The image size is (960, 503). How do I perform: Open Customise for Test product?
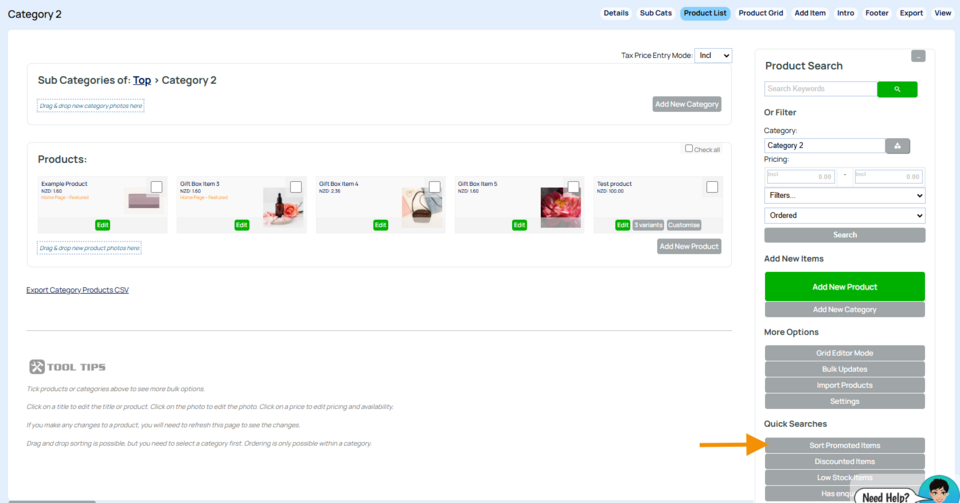[684, 225]
